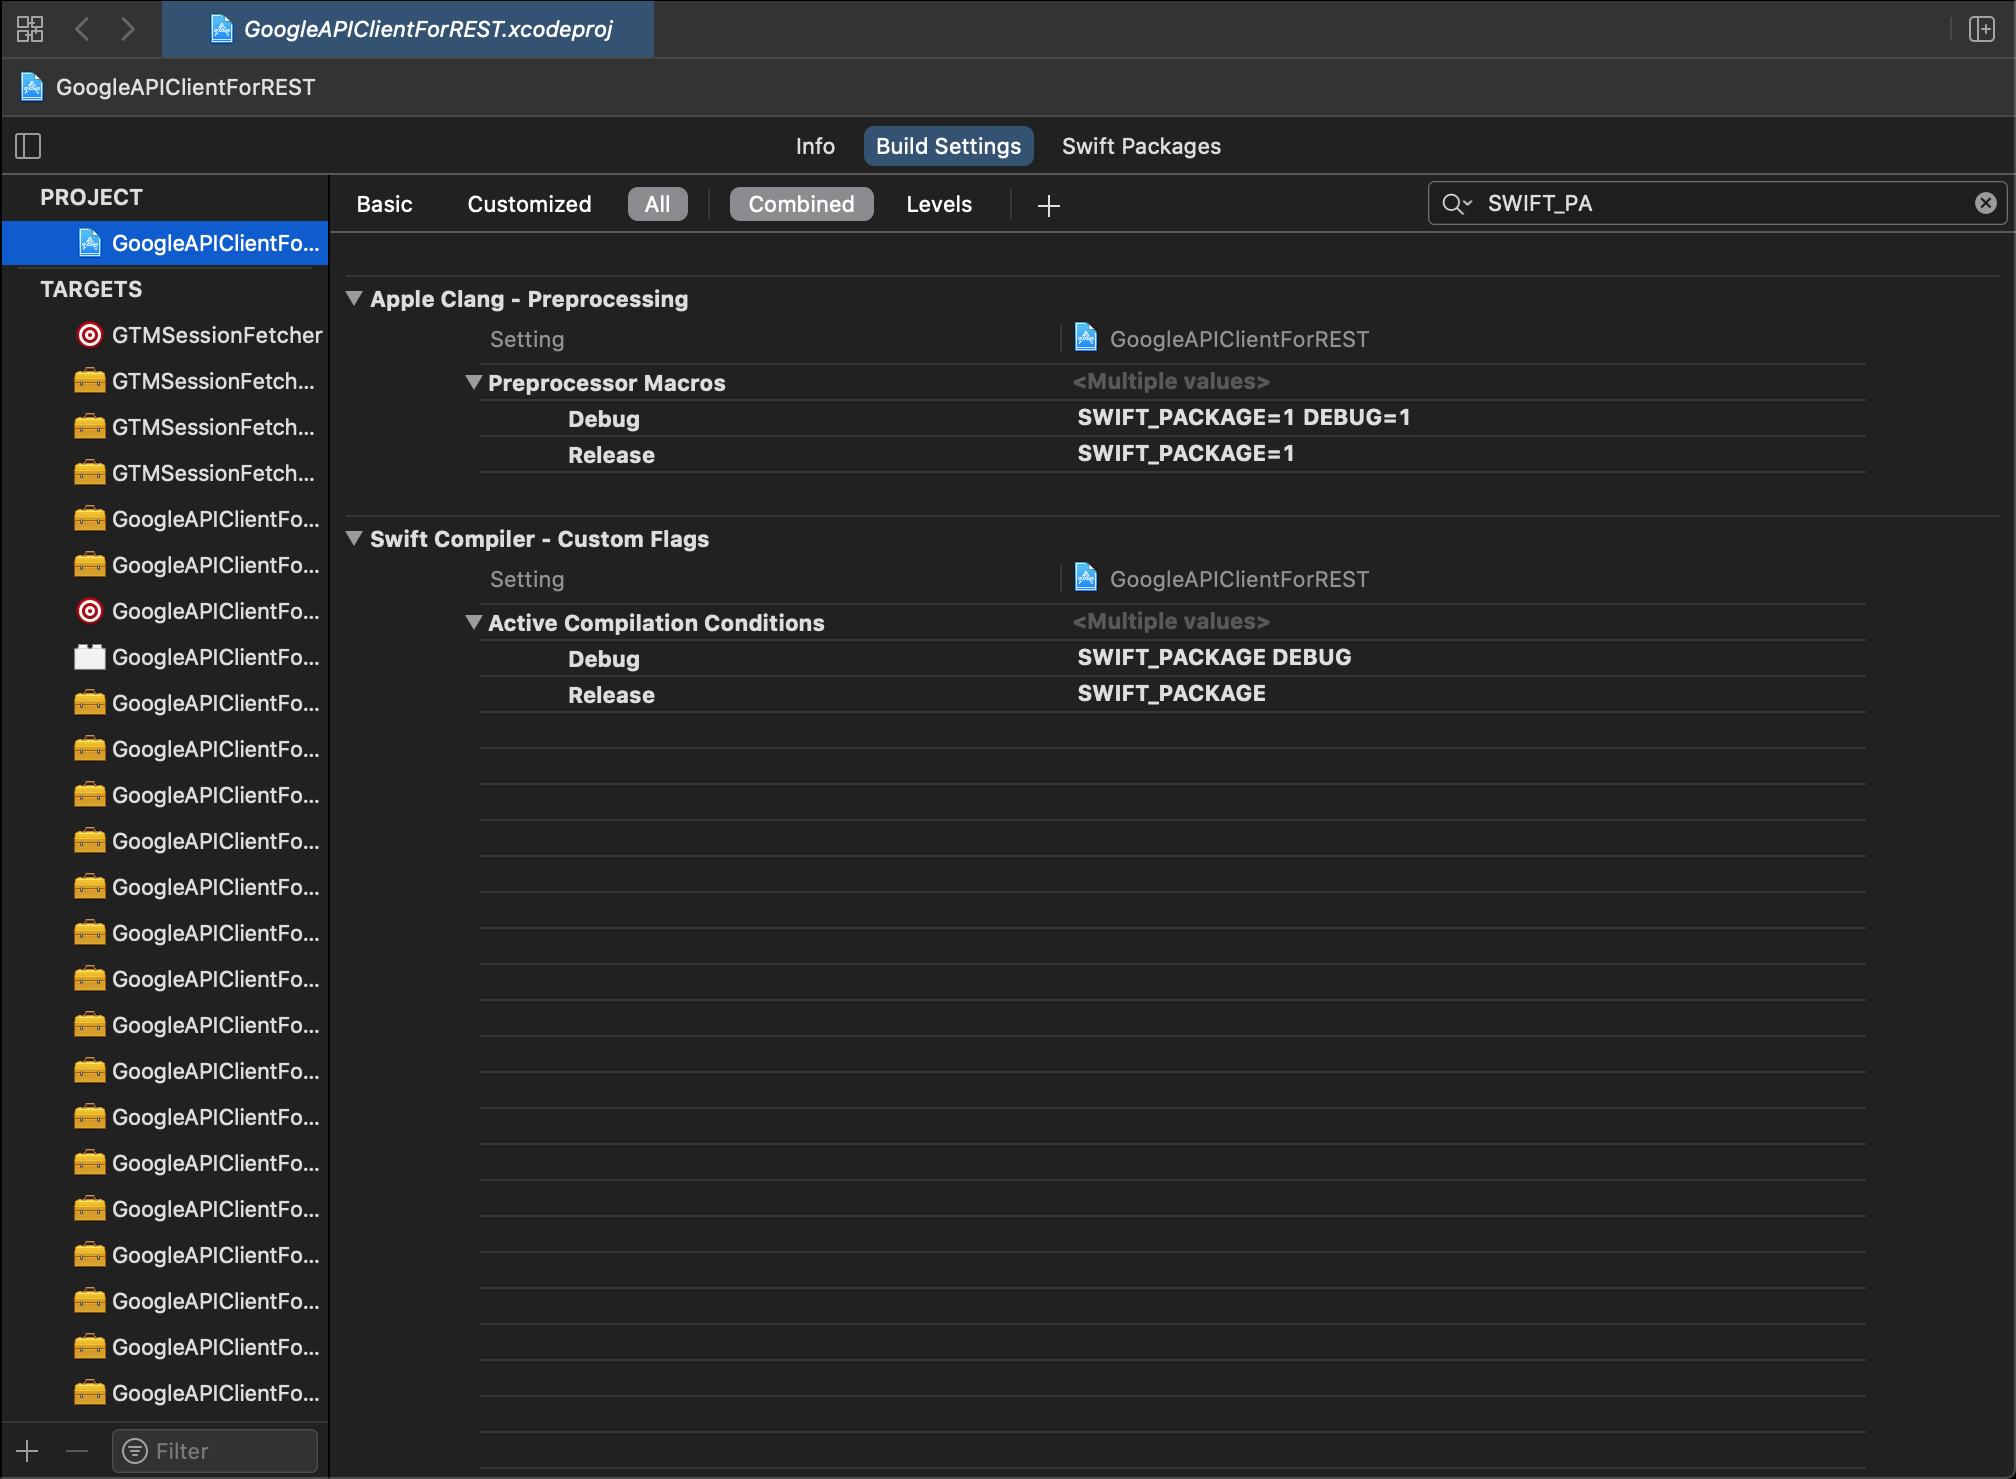Click the Preprocessor Macros Debug value
2016x1479 pixels.
tap(1243, 418)
